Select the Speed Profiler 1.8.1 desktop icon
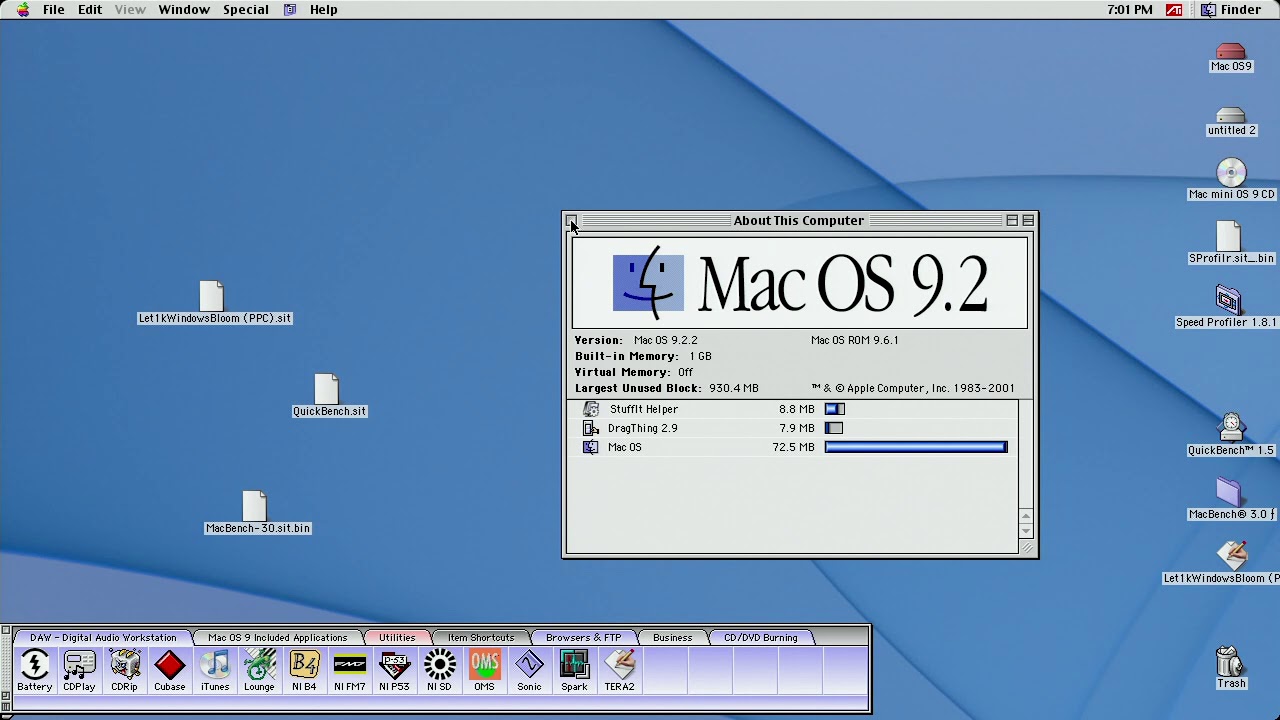The image size is (1280, 720). click(1228, 308)
